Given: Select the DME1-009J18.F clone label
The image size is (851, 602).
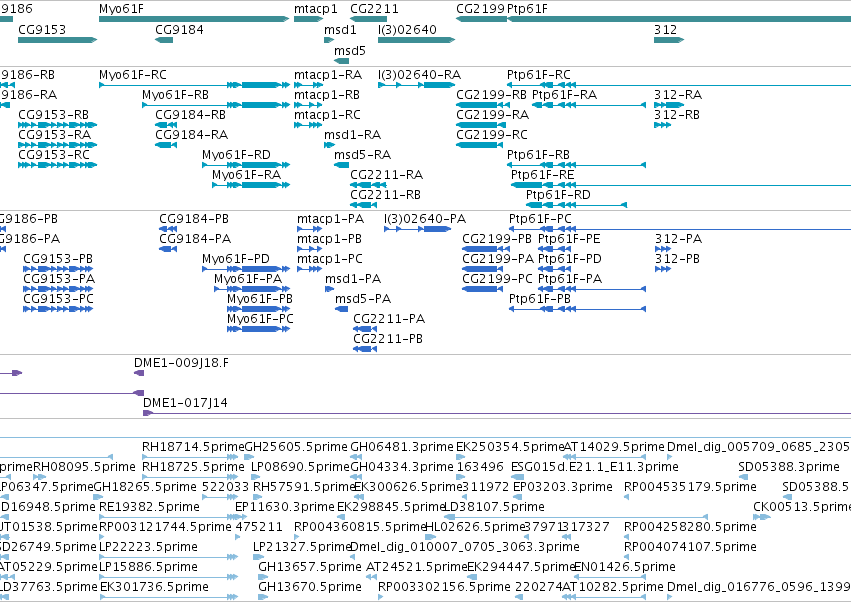Looking at the screenshot, I should [x=181, y=362].
